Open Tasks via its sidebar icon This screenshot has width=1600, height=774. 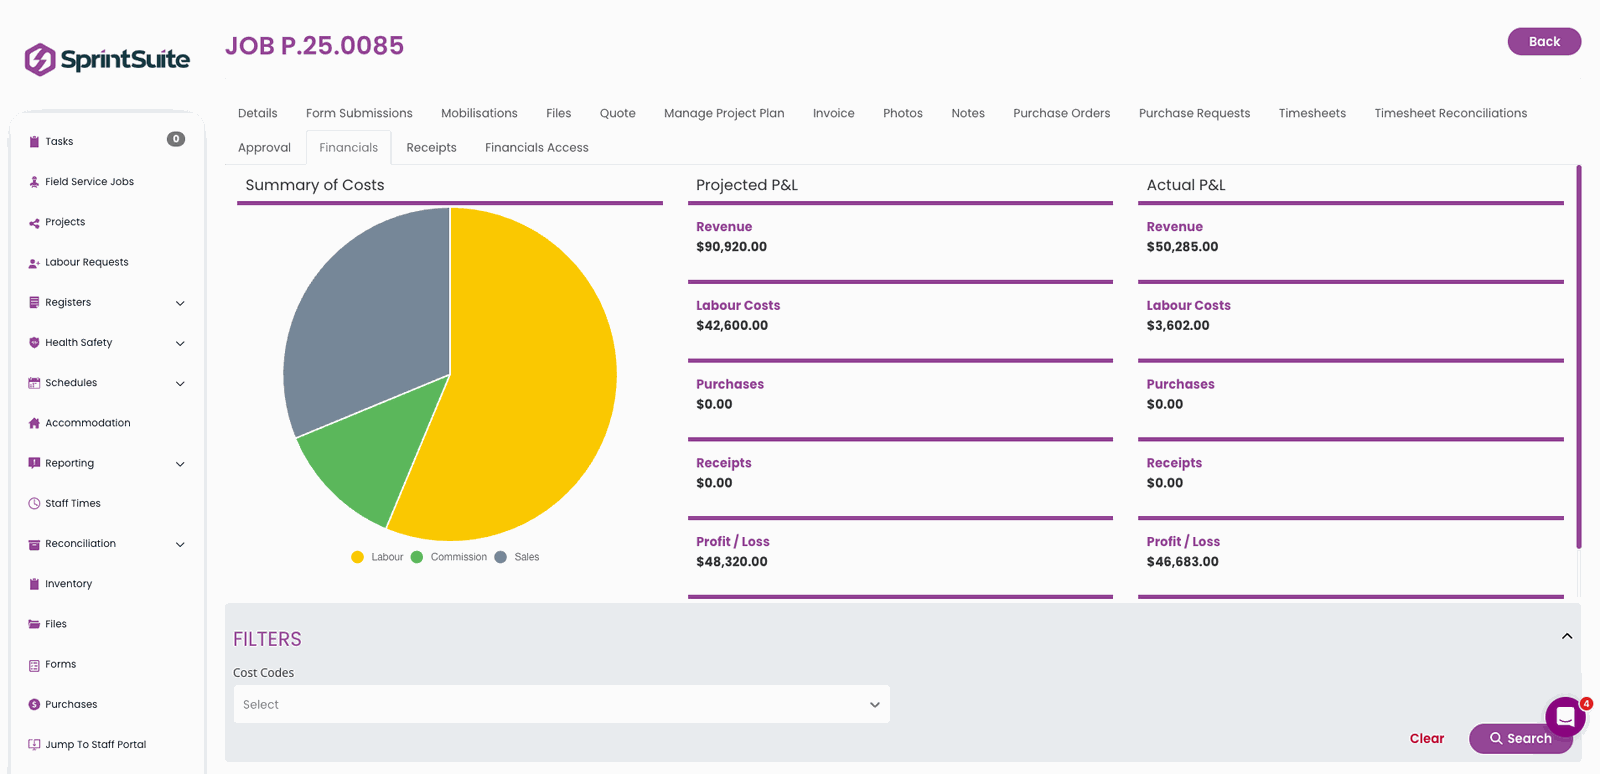coord(34,142)
